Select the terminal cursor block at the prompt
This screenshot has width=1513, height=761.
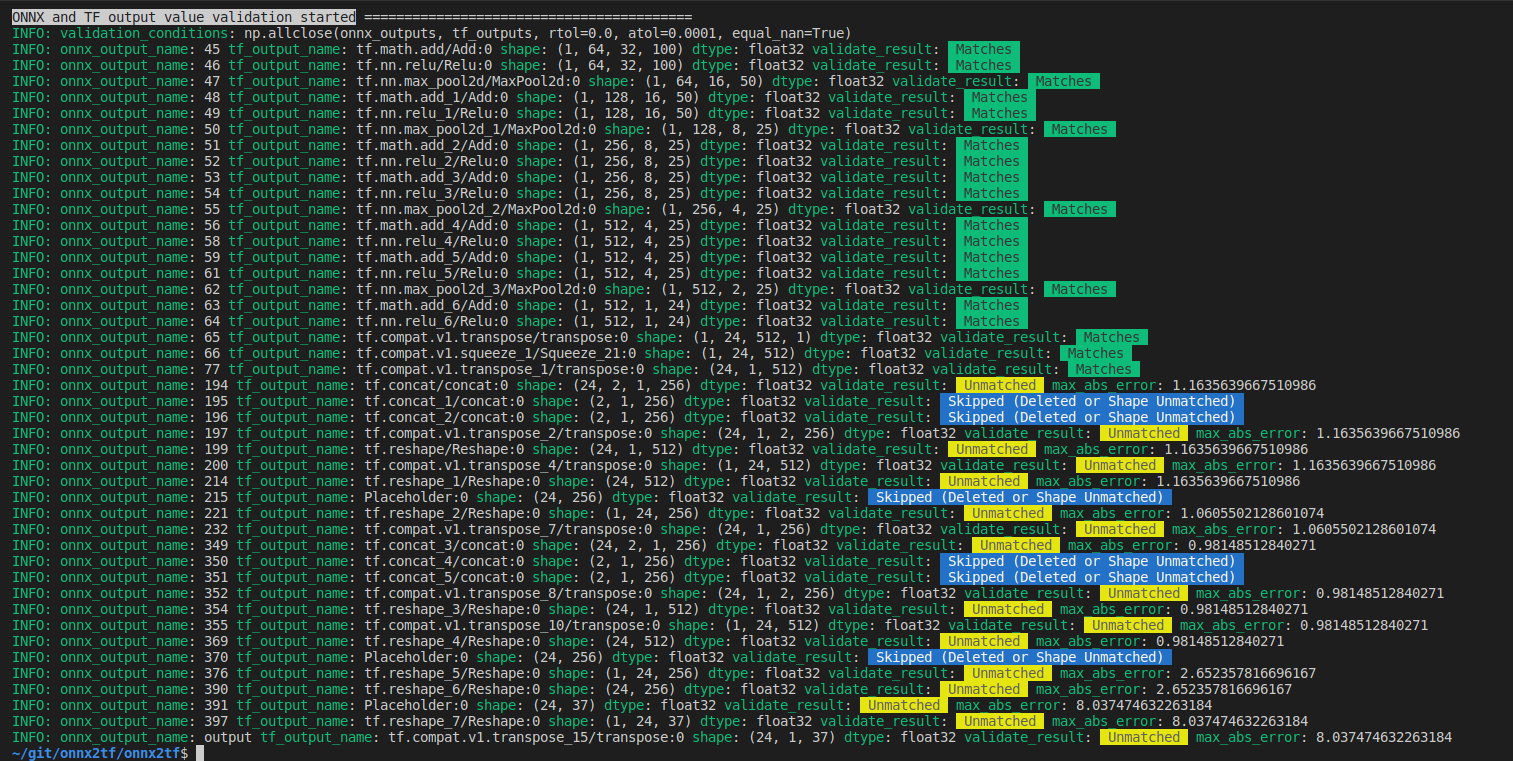pyautogui.click(x=198, y=753)
